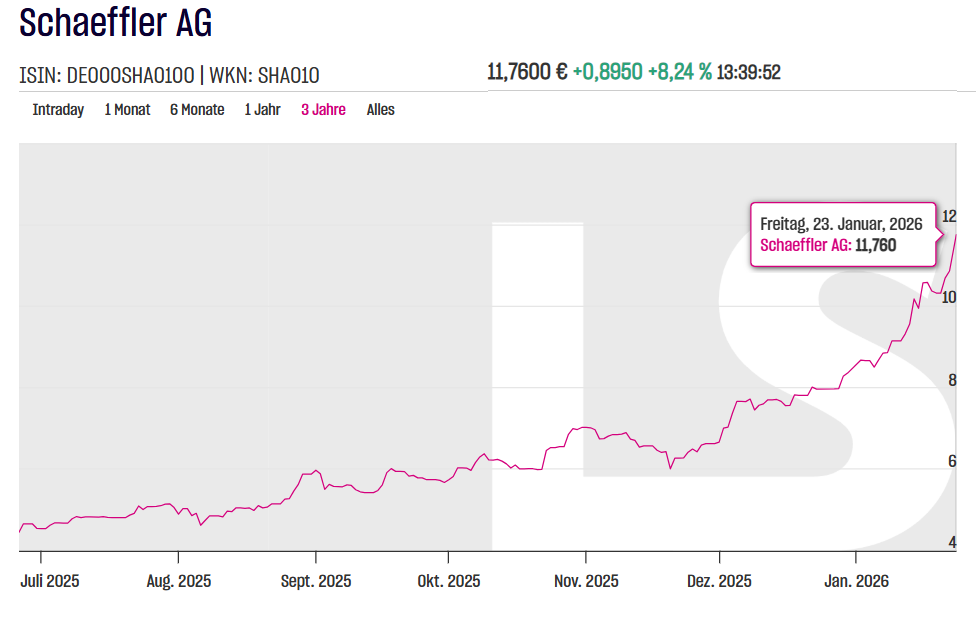This screenshot has height=644, width=976.
Task: Click the Jan. 2026 axis label
Action: (855, 581)
